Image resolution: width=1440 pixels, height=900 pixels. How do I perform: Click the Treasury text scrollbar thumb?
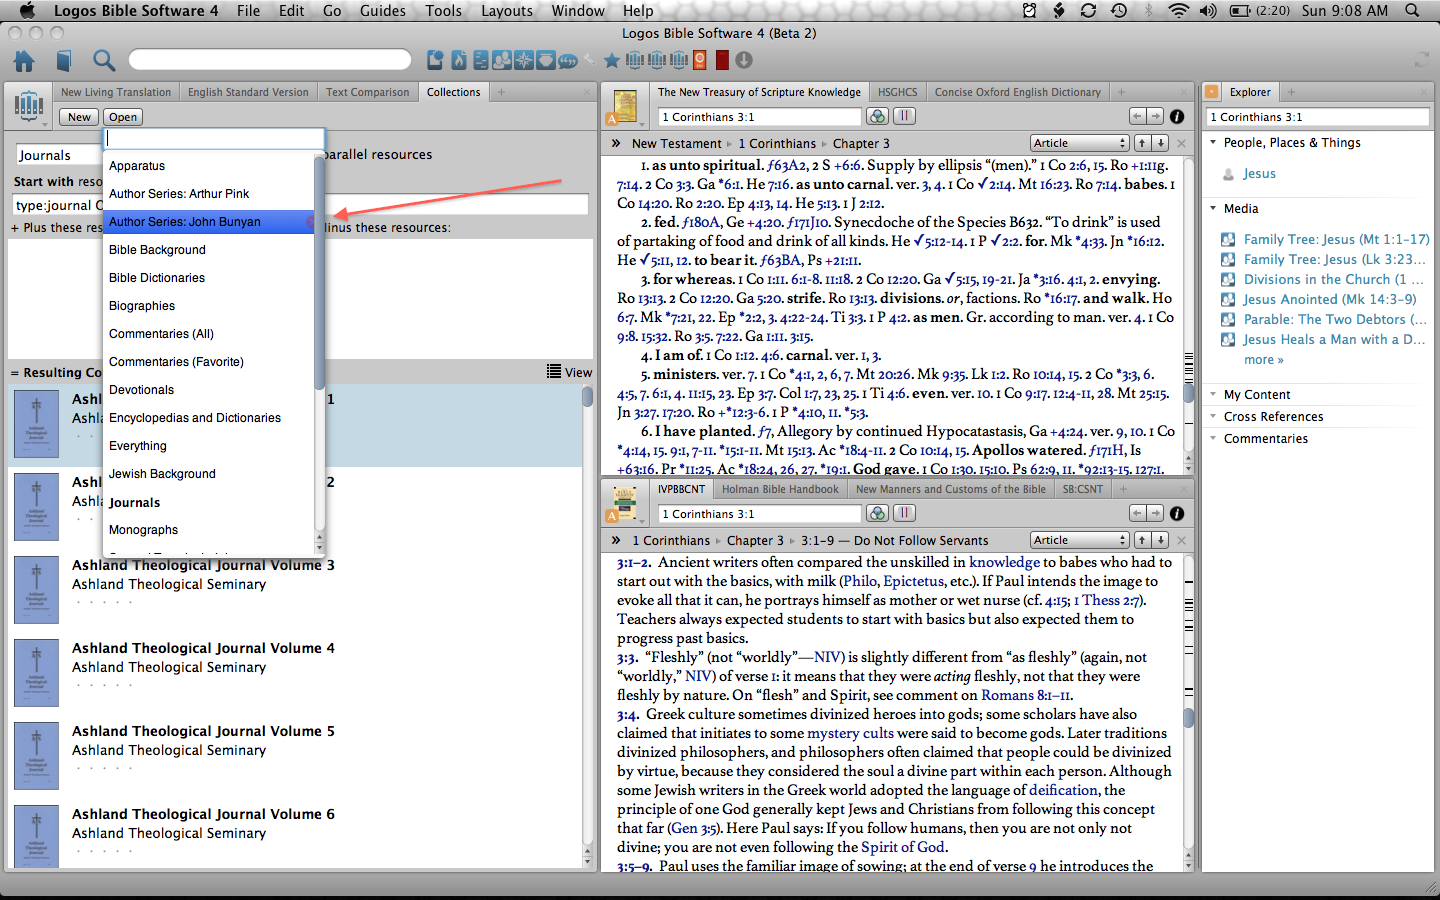pos(1188,392)
